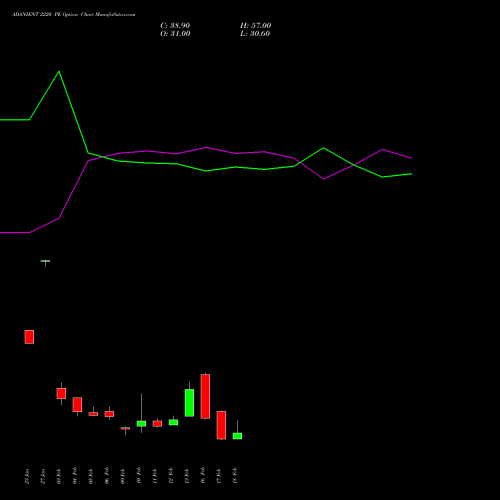Click the red candle for 02 Feb
This screenshot has height=500, width=500.
pyautogui.click(x=61, y=393)
